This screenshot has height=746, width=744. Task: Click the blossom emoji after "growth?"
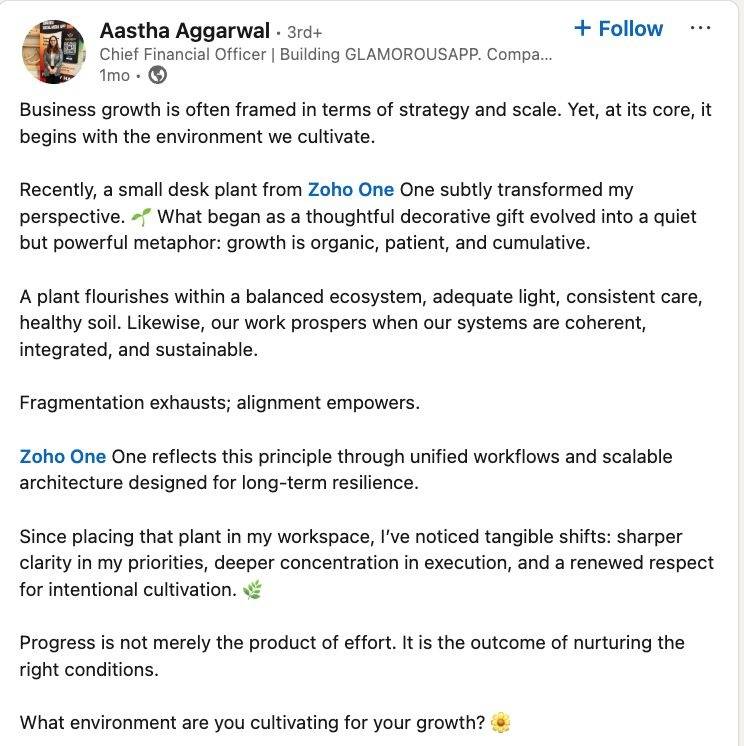pyautogui.click(x=500, y=723)
